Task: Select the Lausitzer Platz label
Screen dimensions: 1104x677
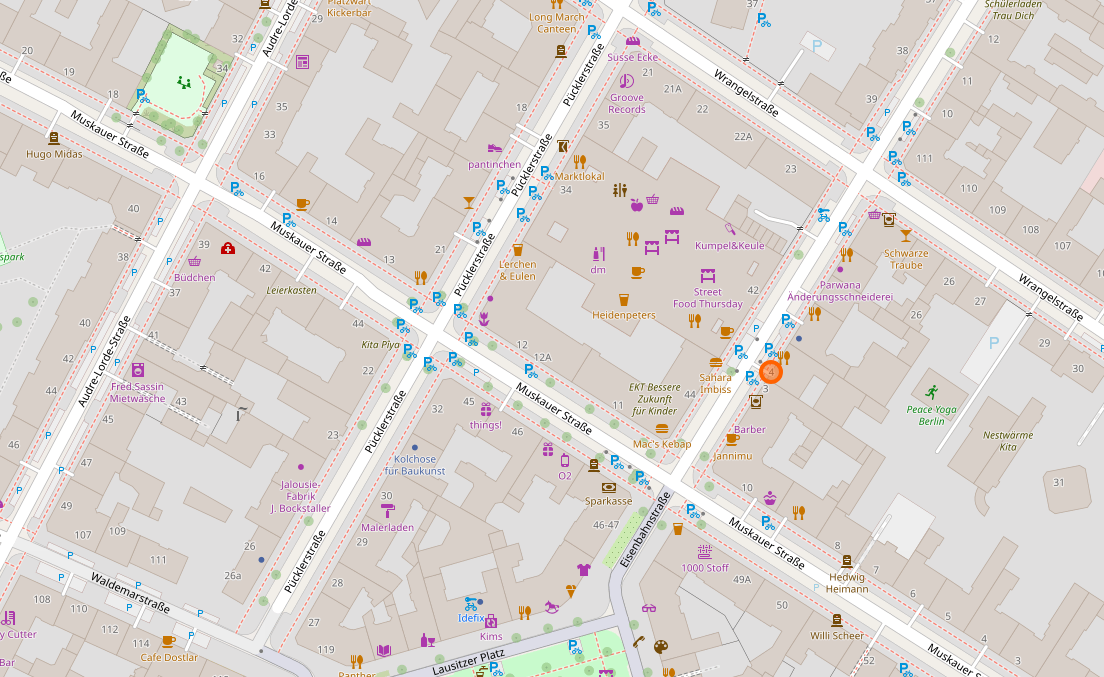Action: click(x=469, y=662)
